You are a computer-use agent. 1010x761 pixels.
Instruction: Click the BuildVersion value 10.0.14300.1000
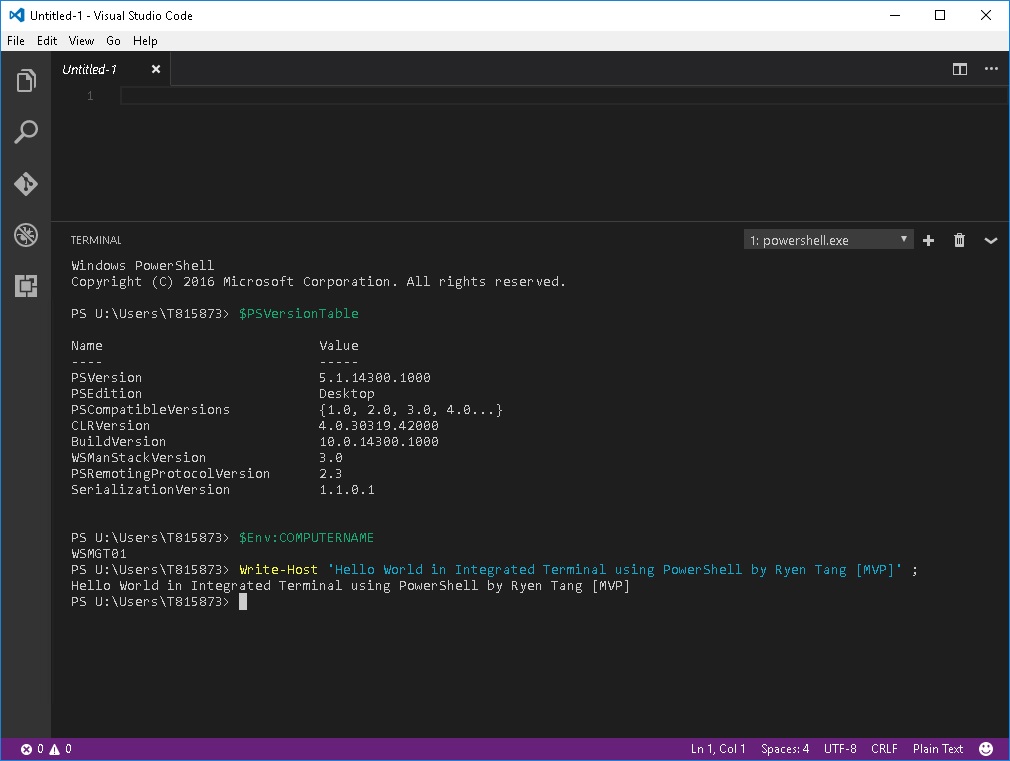point(379,441)
